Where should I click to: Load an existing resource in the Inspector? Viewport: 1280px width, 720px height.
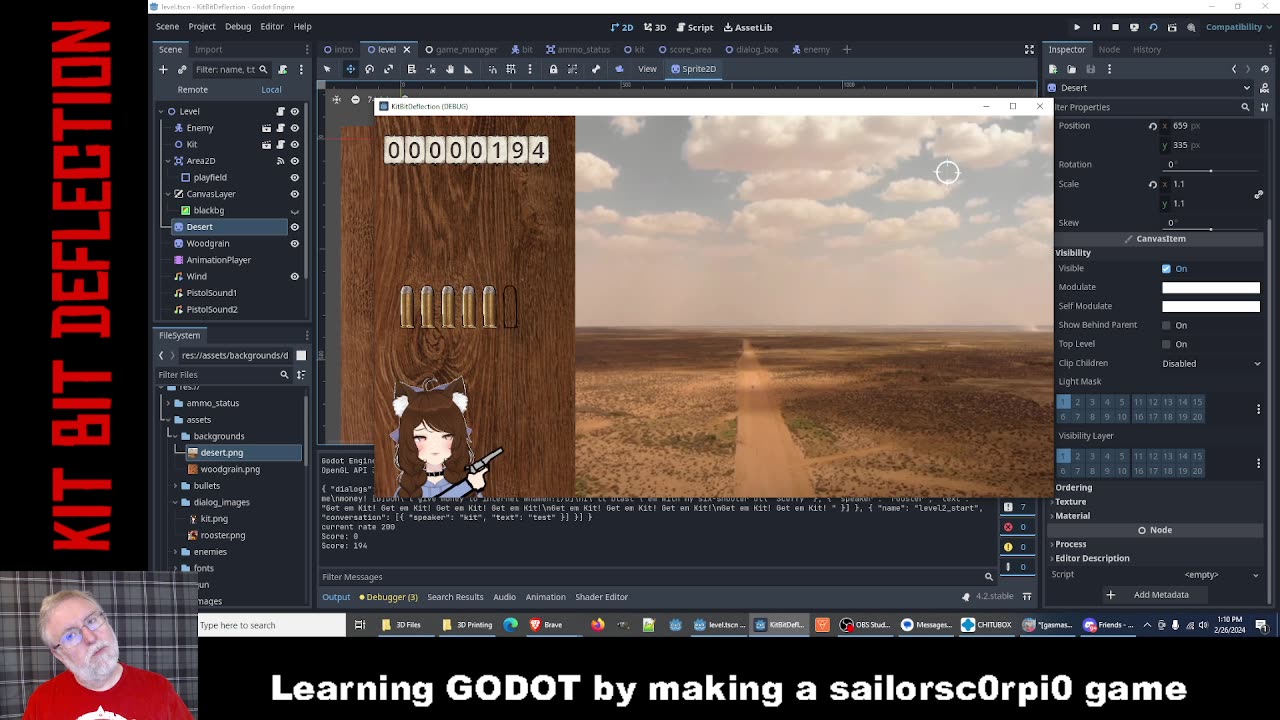(x=1071, y=69)
